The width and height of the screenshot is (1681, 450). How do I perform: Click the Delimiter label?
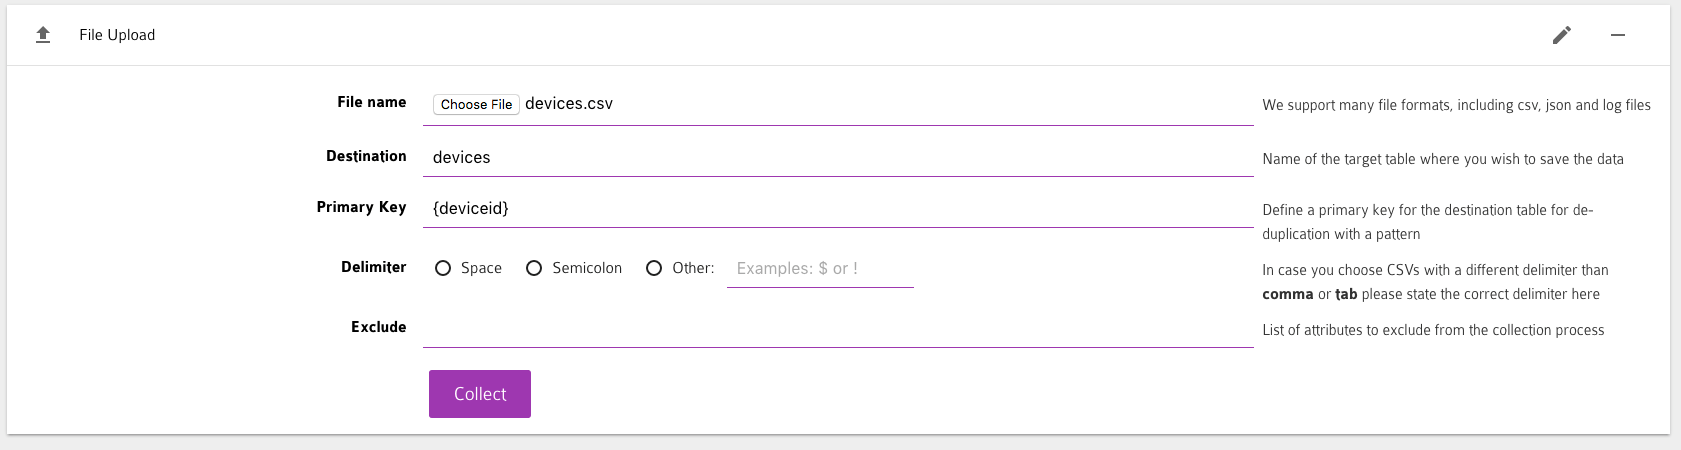(373, 267)
